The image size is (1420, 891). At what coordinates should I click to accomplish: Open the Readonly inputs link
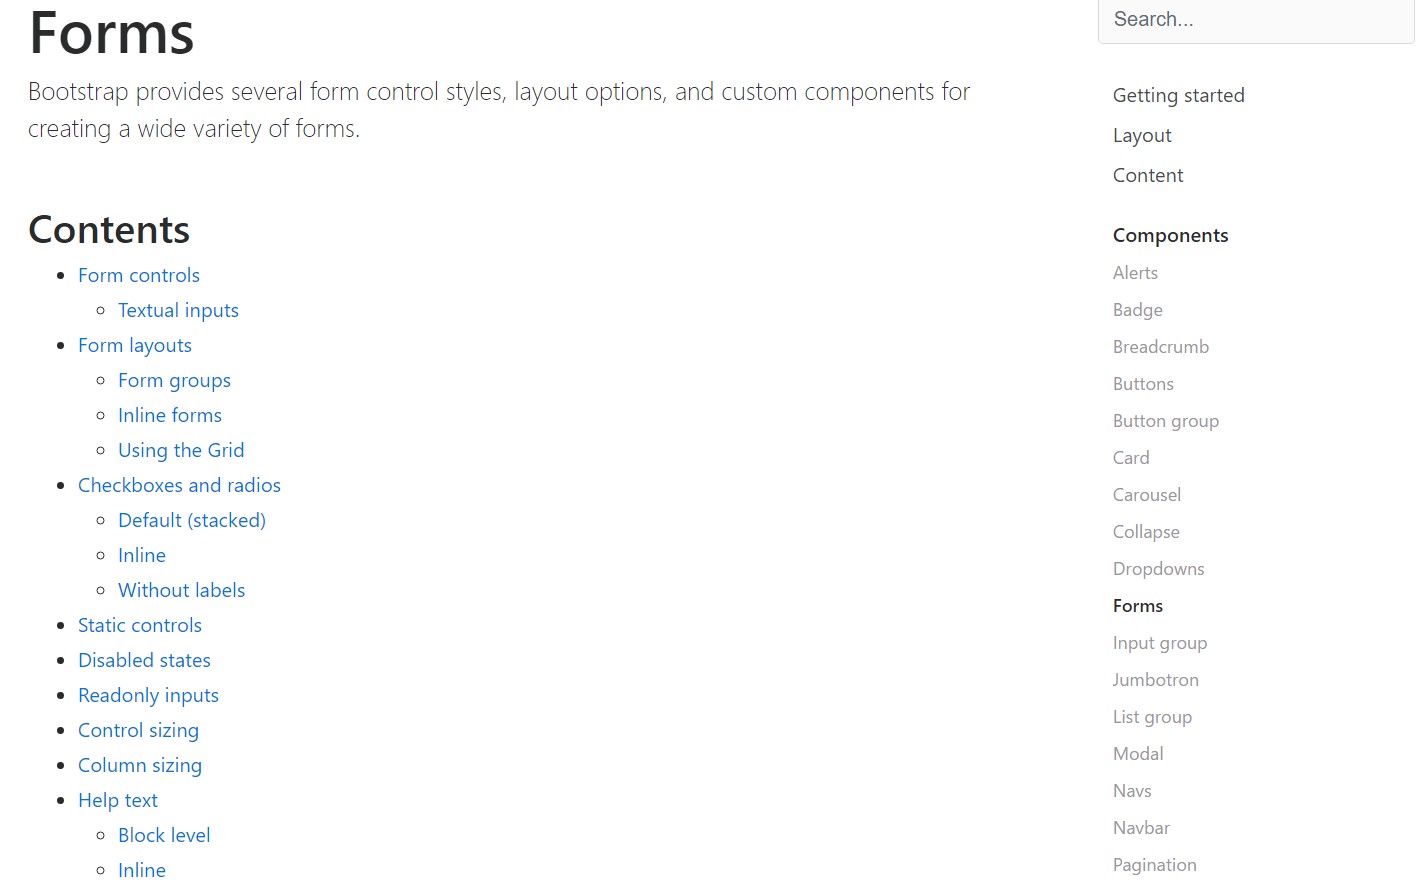[148, 695]
